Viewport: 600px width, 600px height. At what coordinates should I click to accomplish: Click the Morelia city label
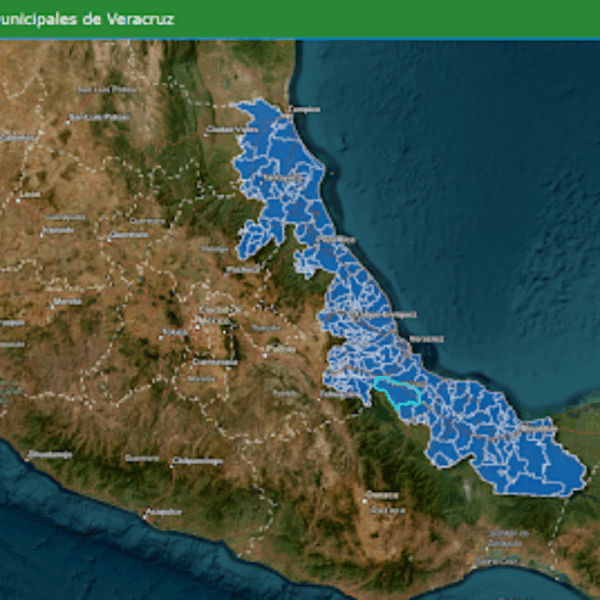point(68,301)
